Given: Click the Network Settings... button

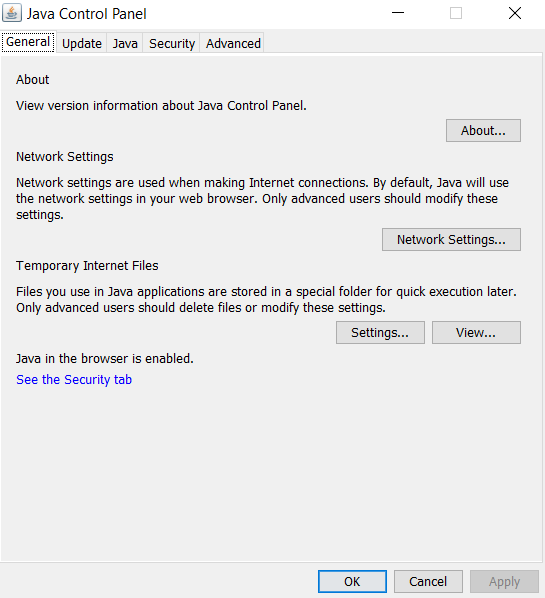Looking at the screenshot, I should click(451, 240).
